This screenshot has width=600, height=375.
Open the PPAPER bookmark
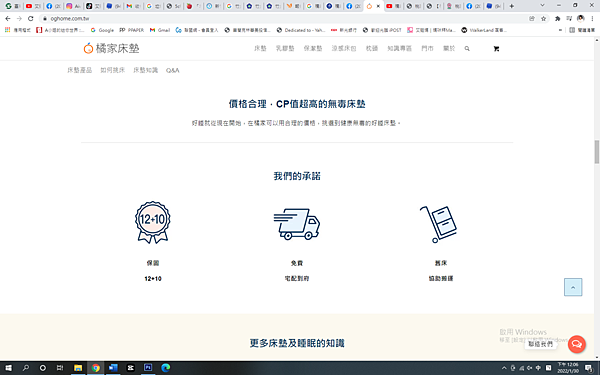pos(132,30)
